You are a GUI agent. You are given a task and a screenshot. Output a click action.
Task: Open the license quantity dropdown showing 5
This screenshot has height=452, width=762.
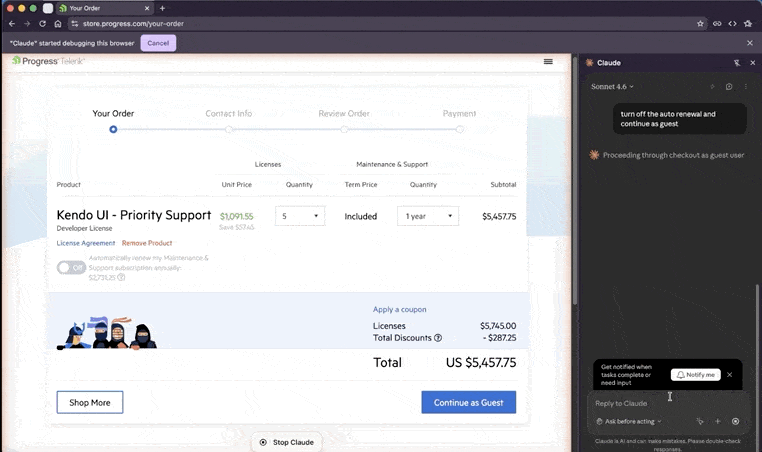(300, 216)
